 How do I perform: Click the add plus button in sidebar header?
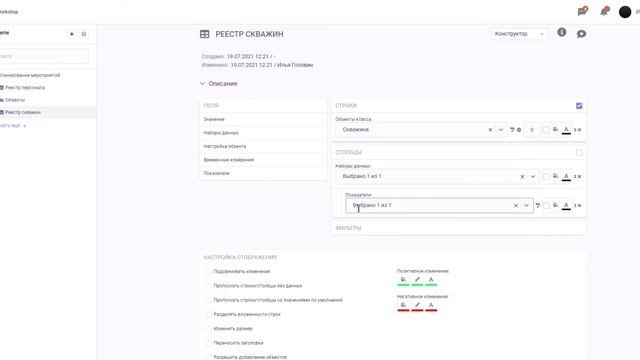pos(71,34)
